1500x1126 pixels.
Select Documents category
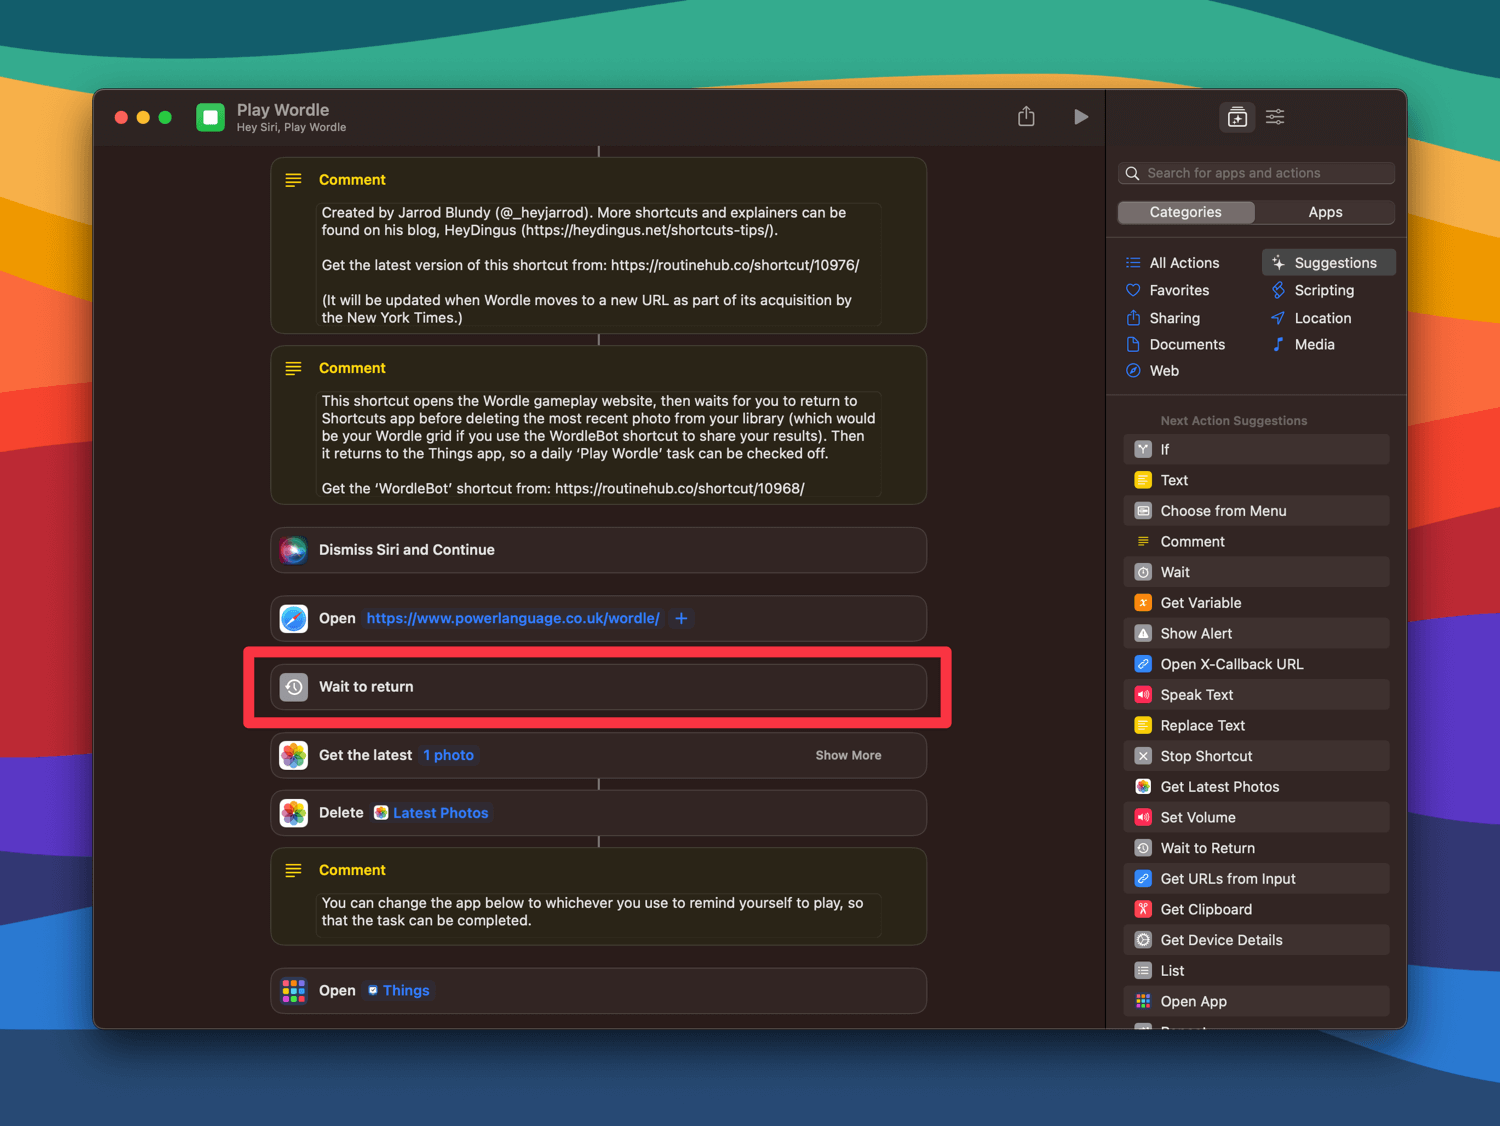[x=1187, y=344]
